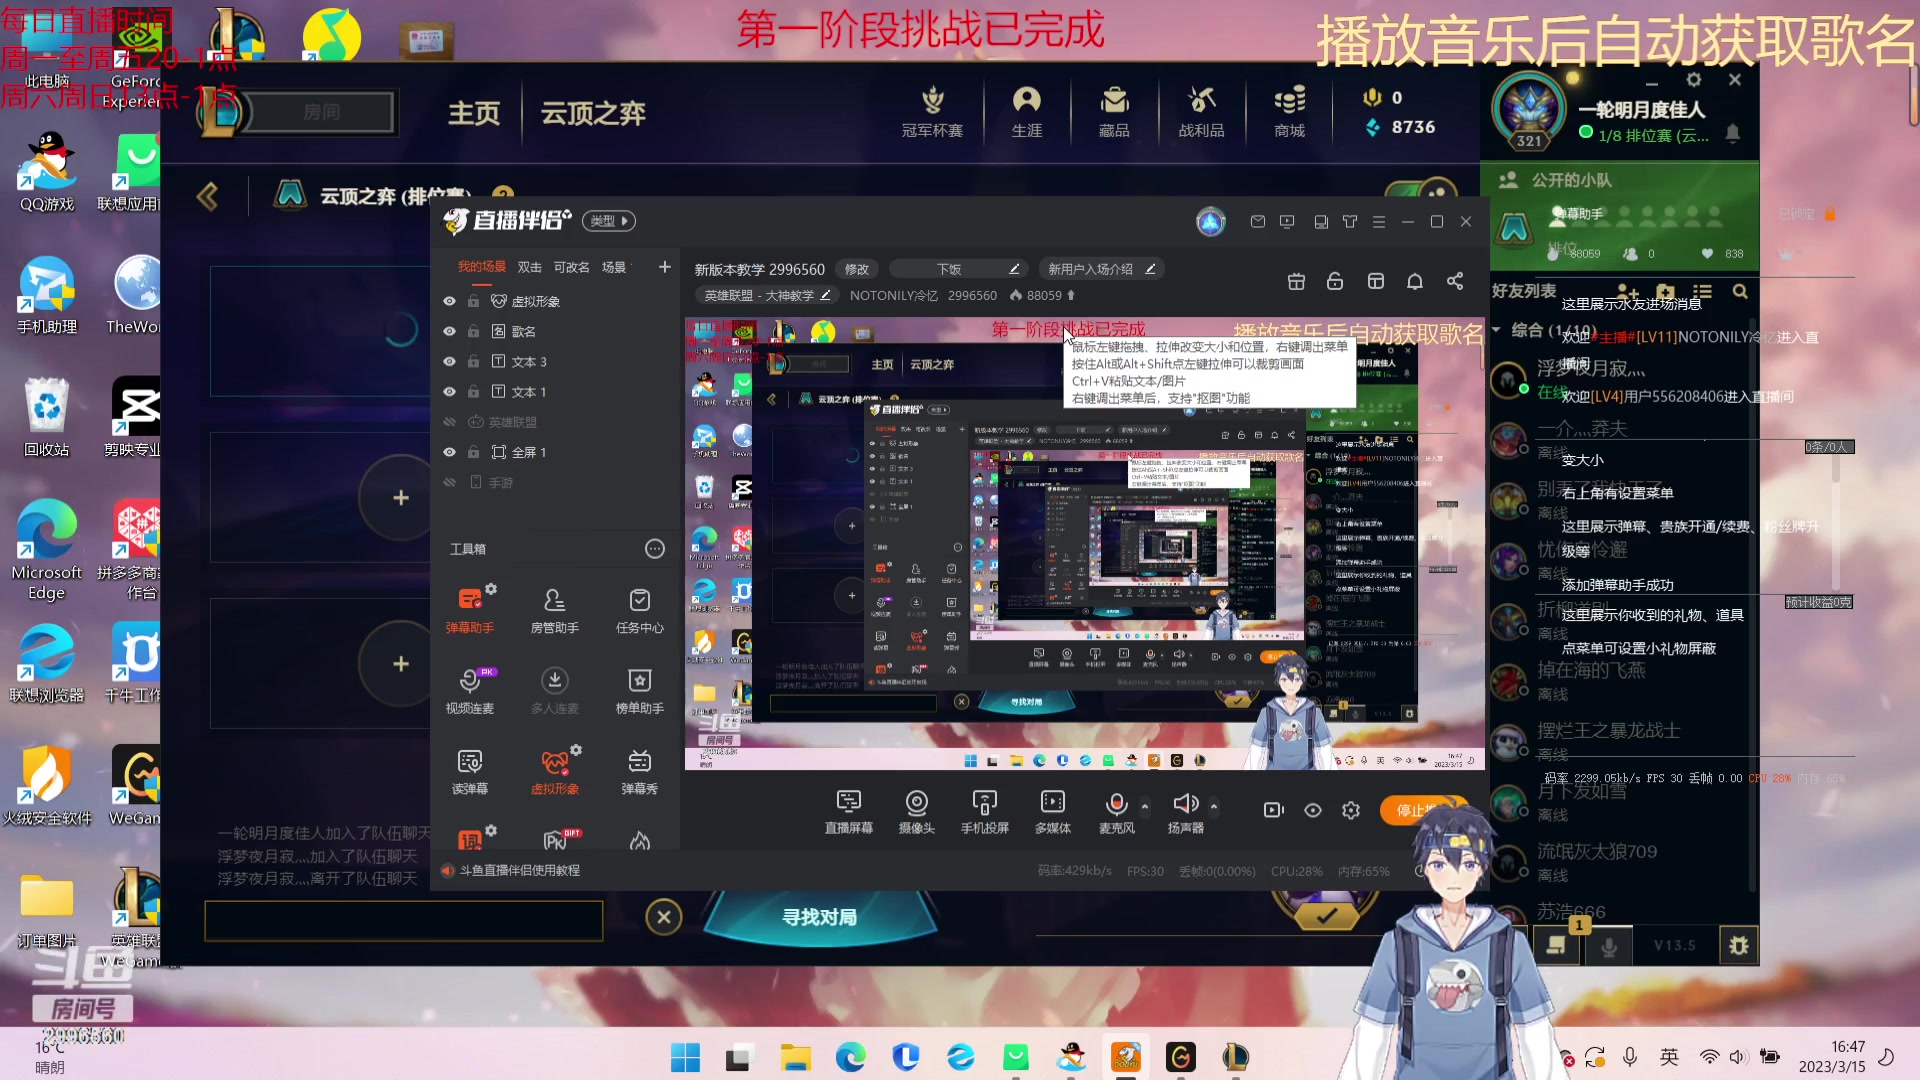Edit the 新用户入场介绍 field
Viewport: 1920px width, 1080px height.
(x=1102, y=269)
